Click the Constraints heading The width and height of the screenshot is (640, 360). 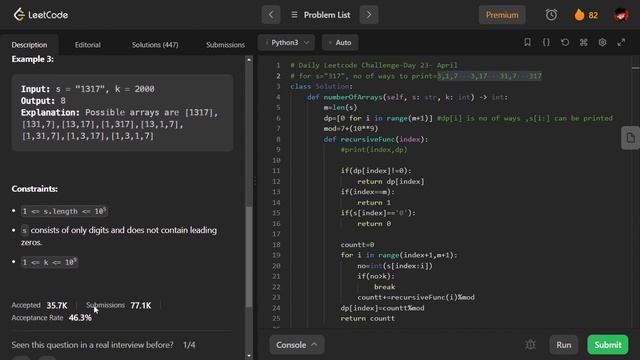[x=35, y=189]
